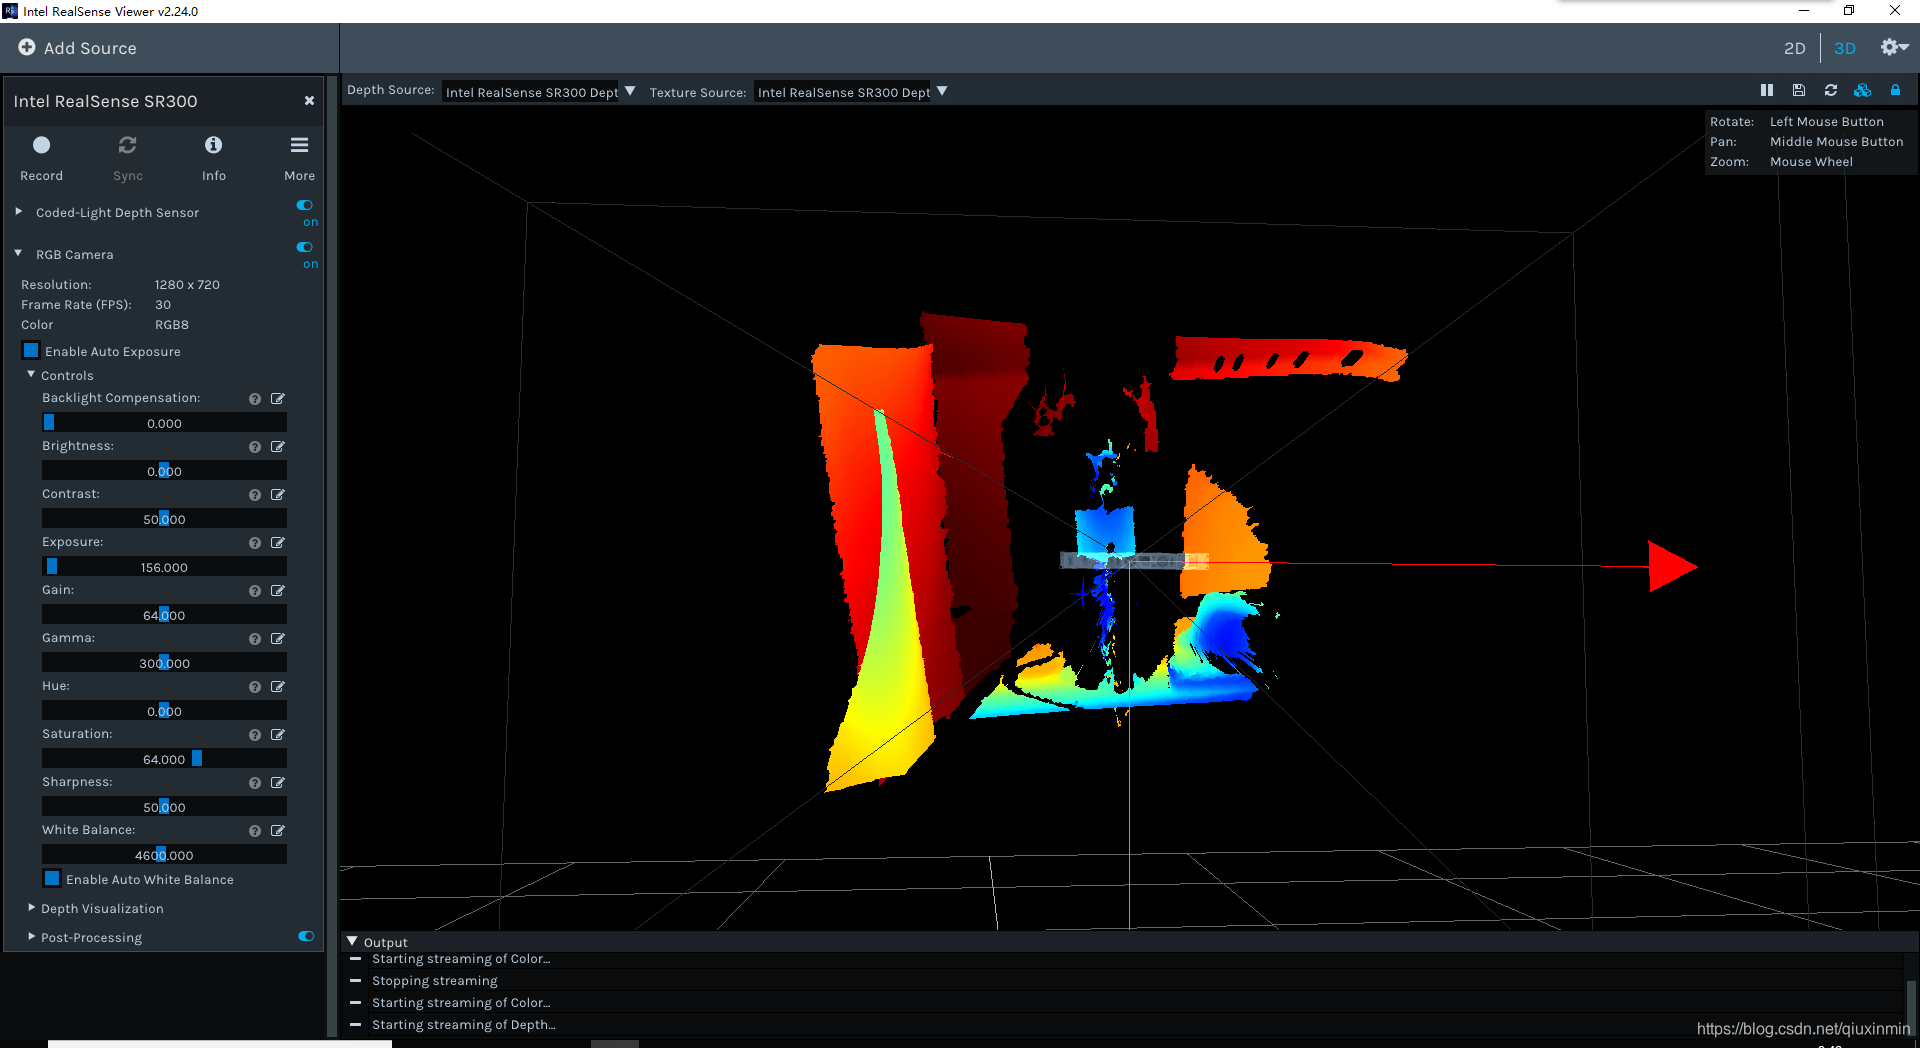Click the point cloud shading icon
Screen dimensions: 1920x1048
point(1862,90)
